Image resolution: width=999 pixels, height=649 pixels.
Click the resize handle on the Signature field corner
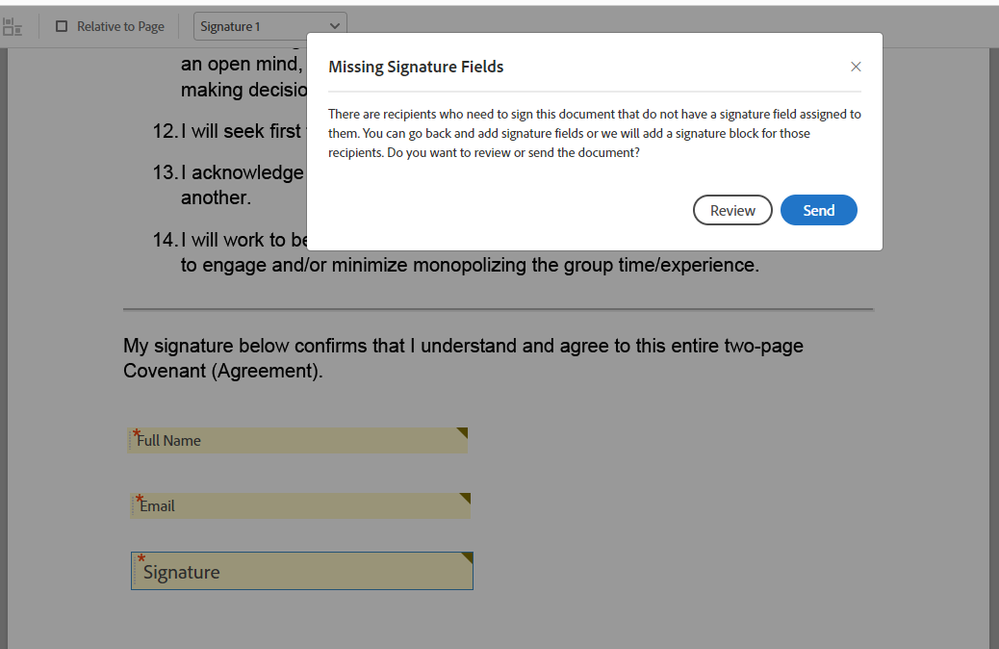click(x=465, y=556)
